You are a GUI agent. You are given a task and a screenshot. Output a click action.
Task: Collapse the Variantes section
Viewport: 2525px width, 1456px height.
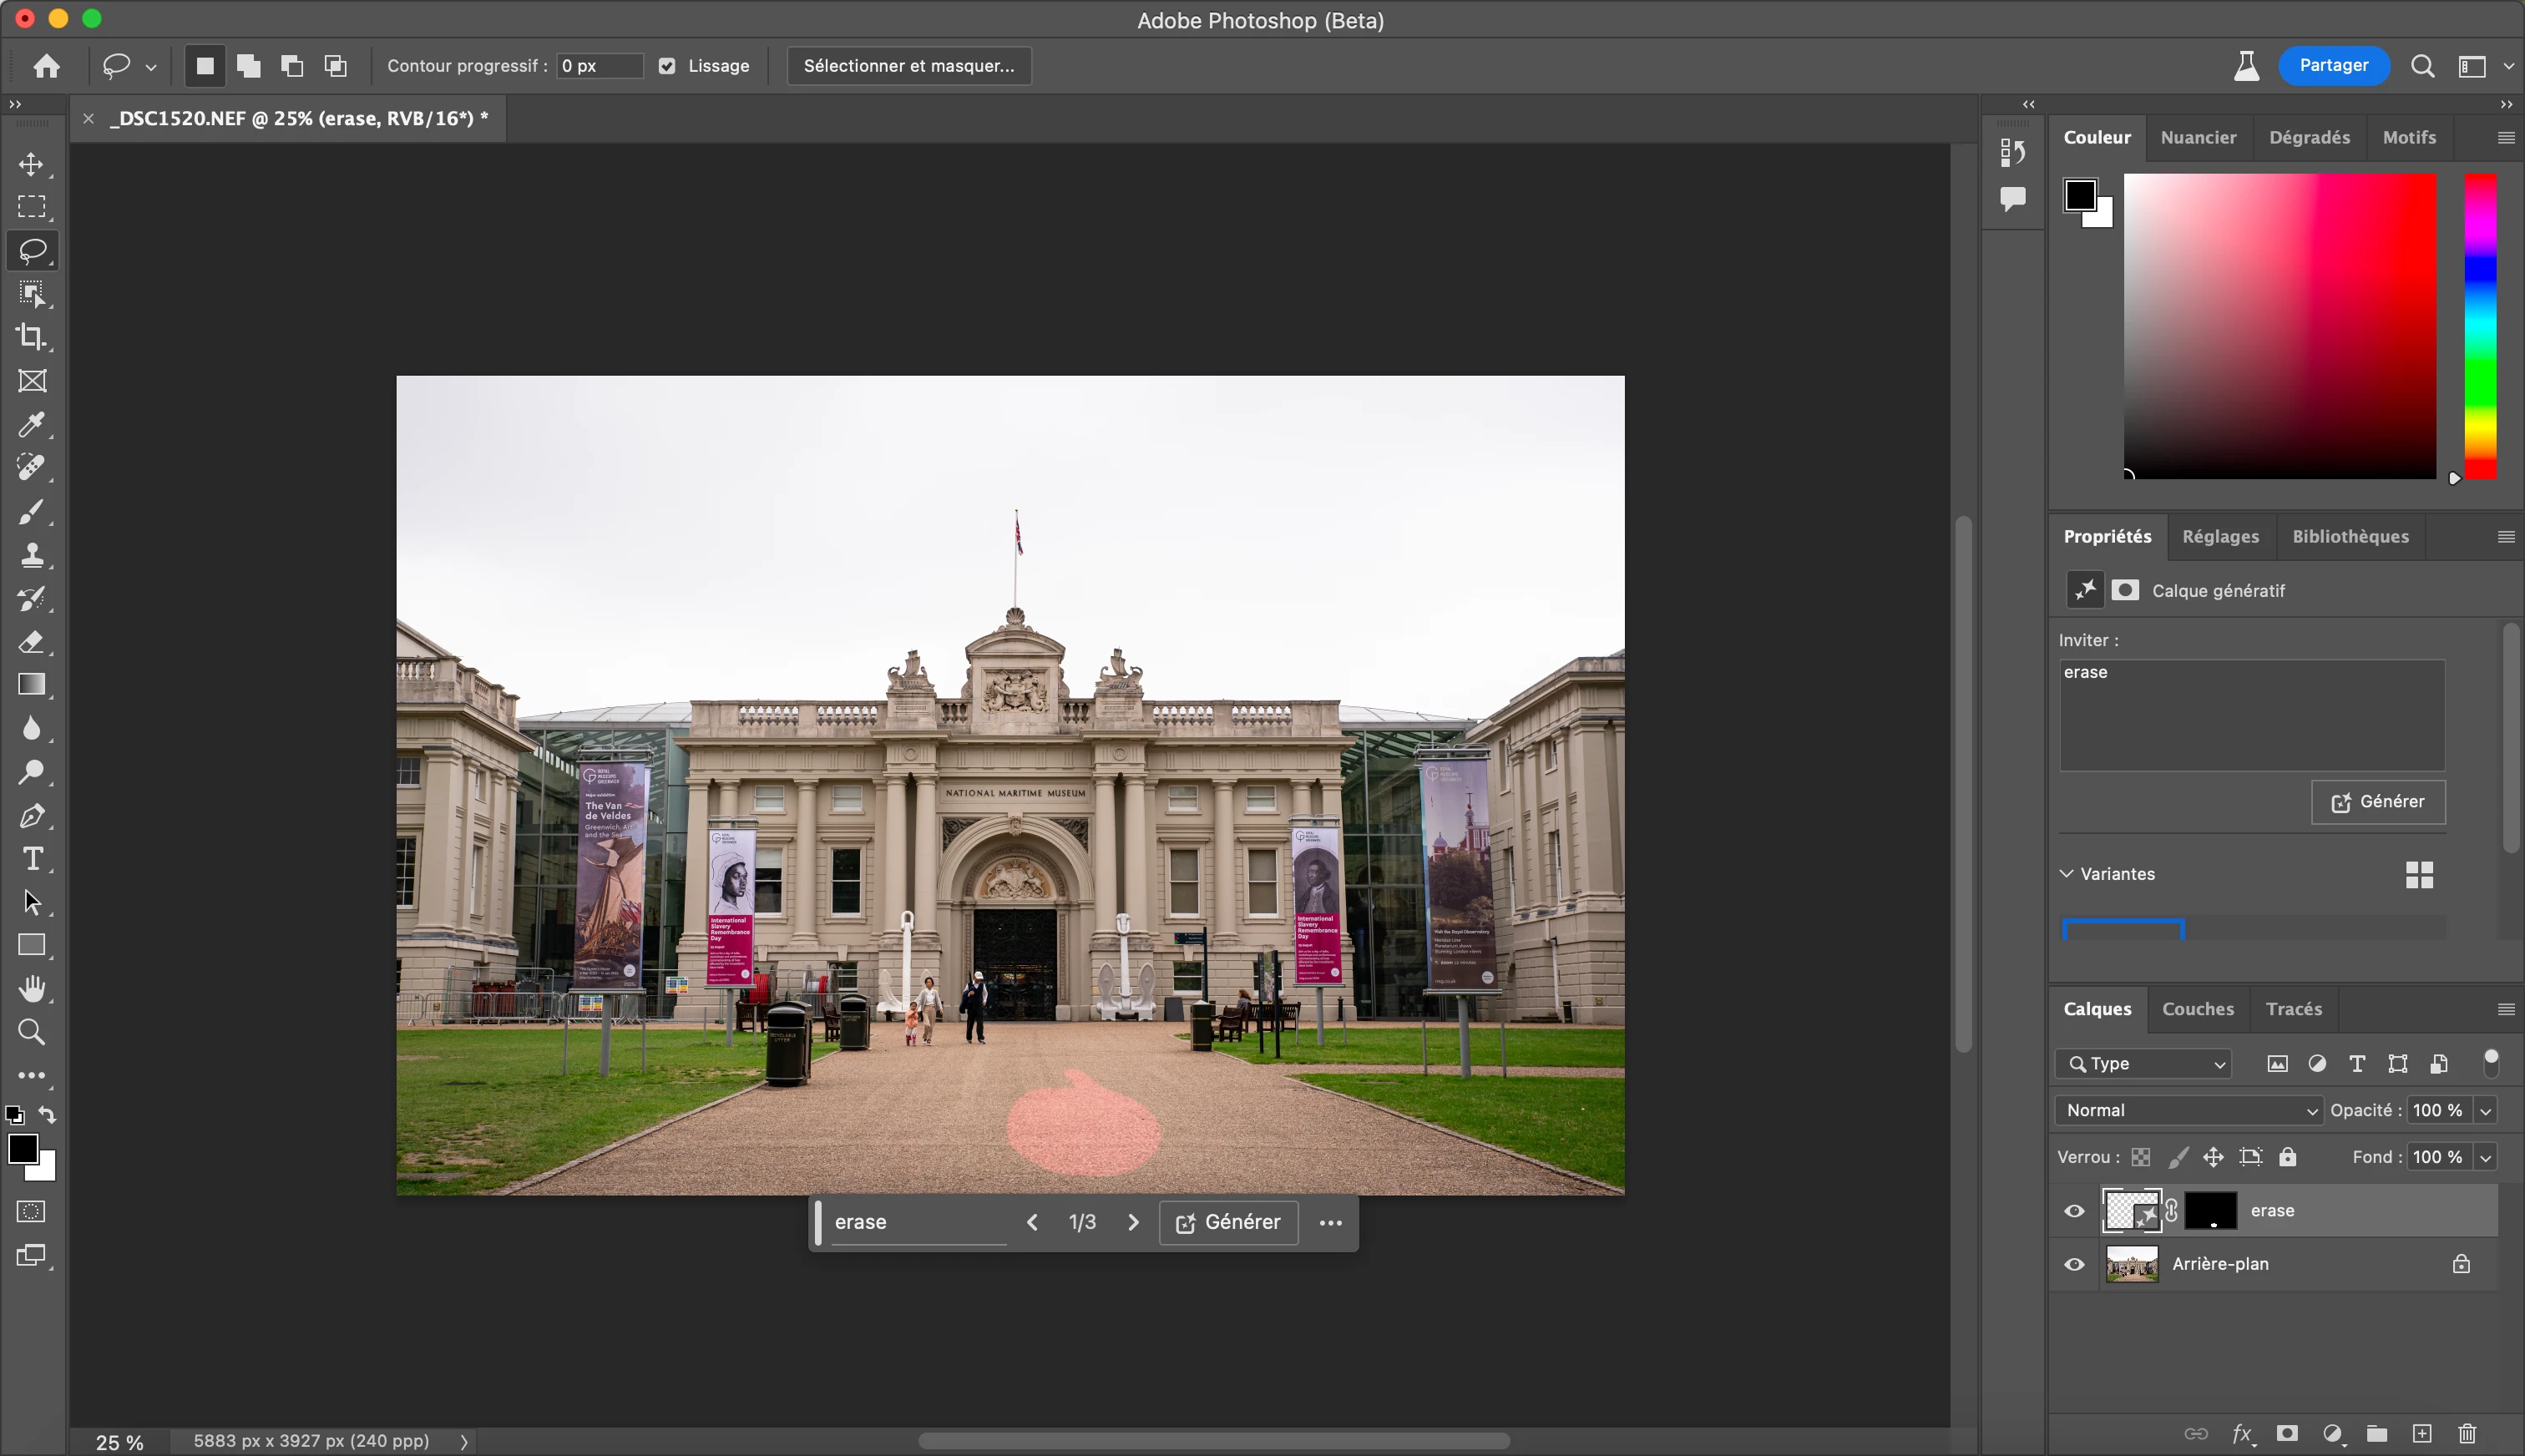tap(2067, 873)
